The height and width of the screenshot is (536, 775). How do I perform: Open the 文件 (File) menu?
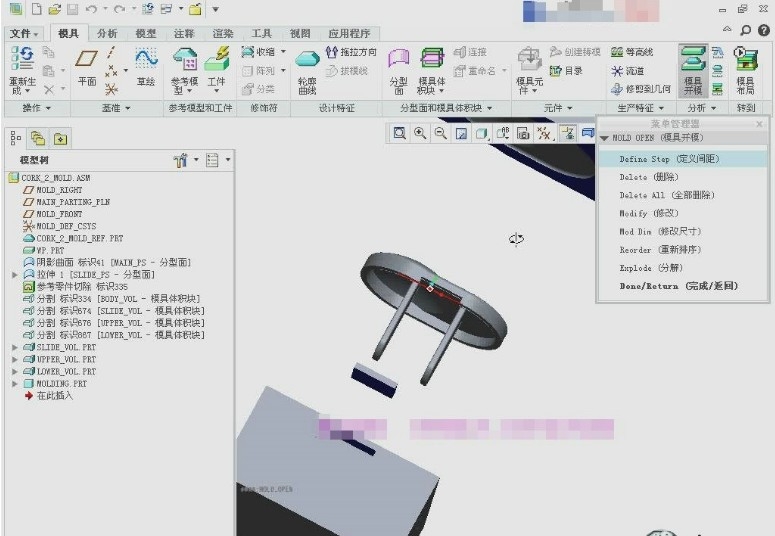click(24, 34)
